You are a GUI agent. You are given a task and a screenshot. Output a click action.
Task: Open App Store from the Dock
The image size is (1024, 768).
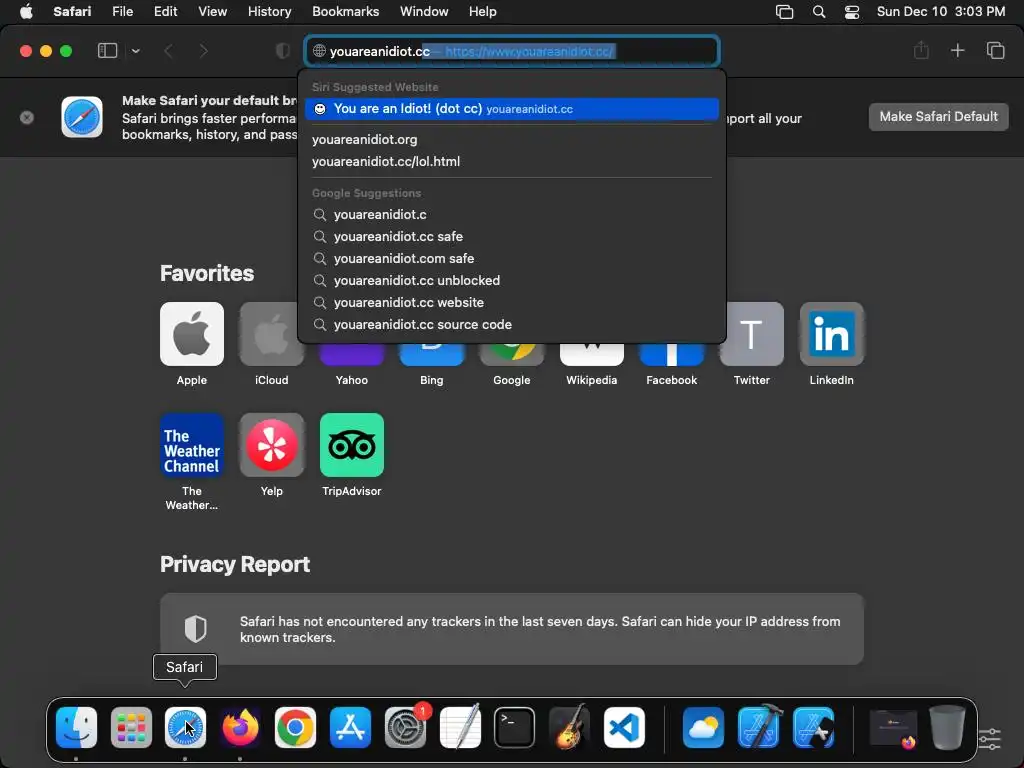[350, 727]
